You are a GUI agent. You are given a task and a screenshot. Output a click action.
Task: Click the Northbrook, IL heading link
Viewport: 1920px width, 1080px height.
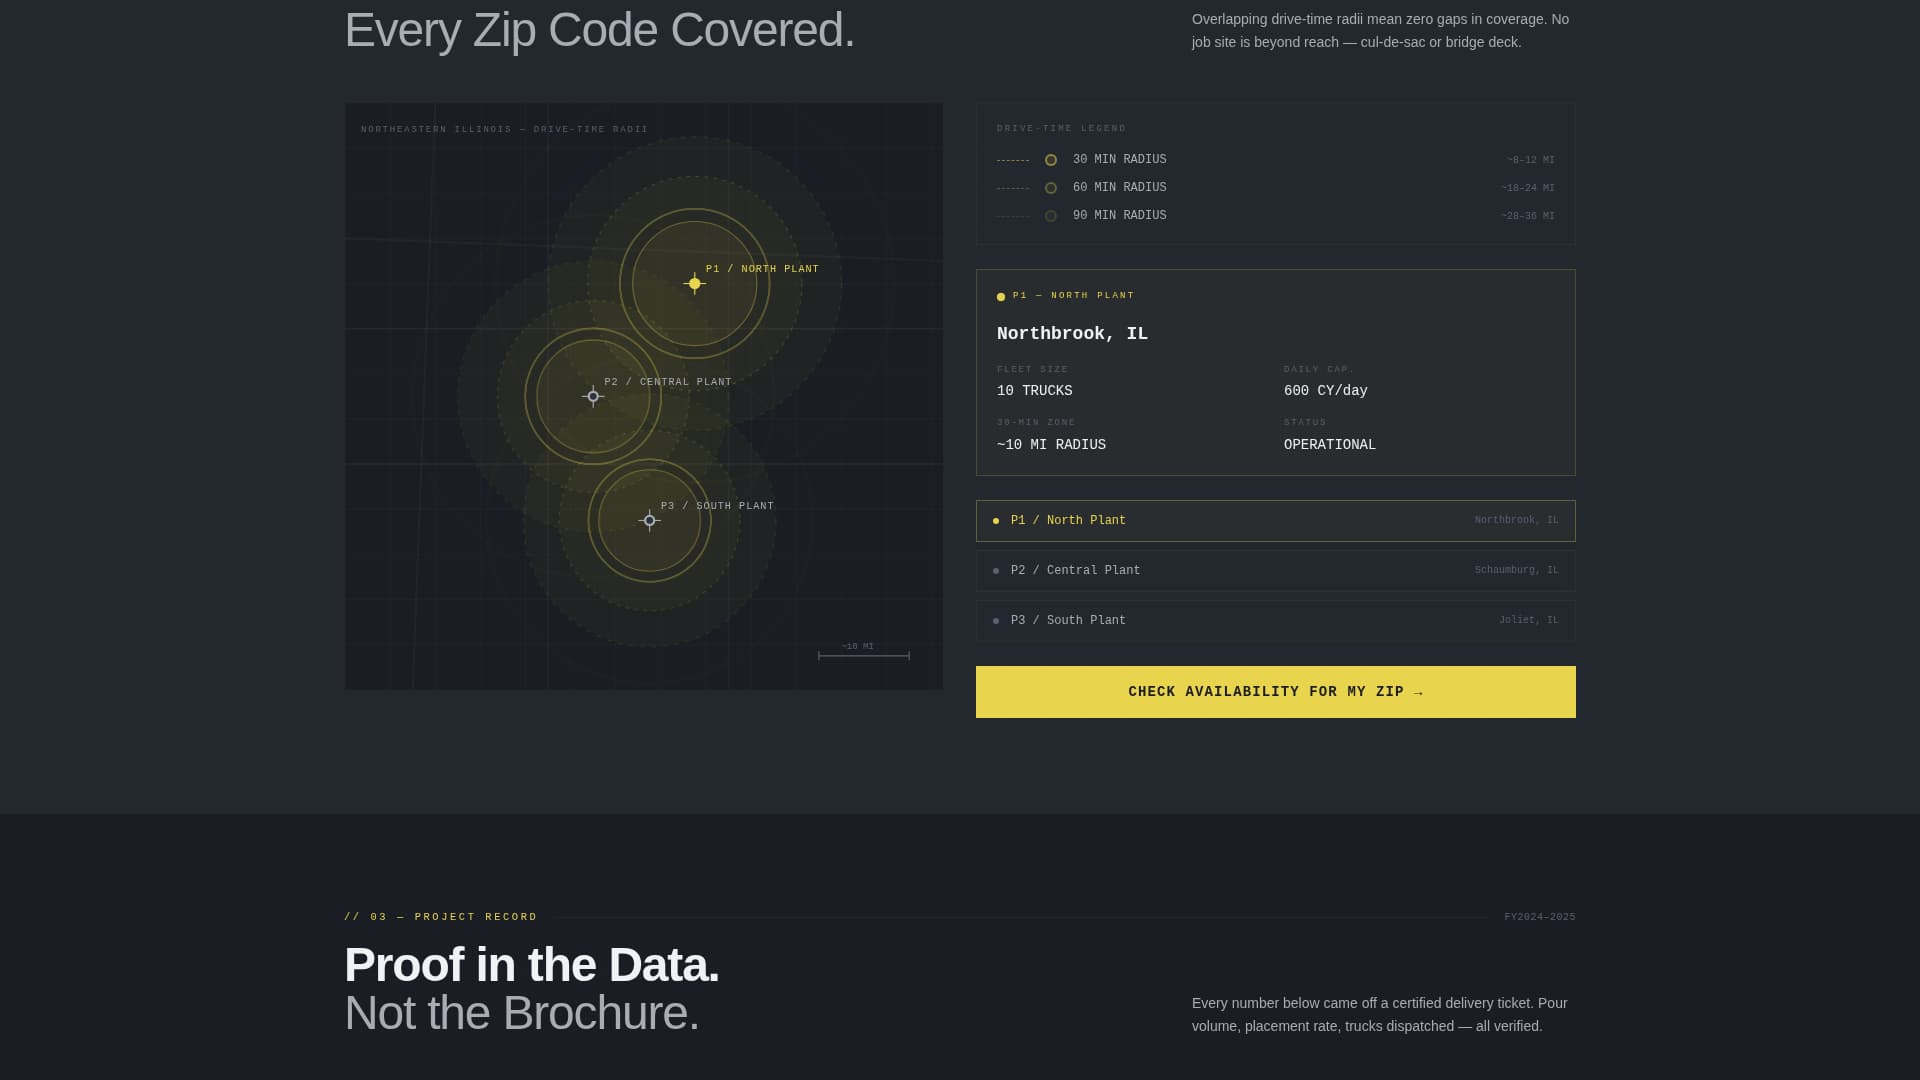(x=1072, y=333)
